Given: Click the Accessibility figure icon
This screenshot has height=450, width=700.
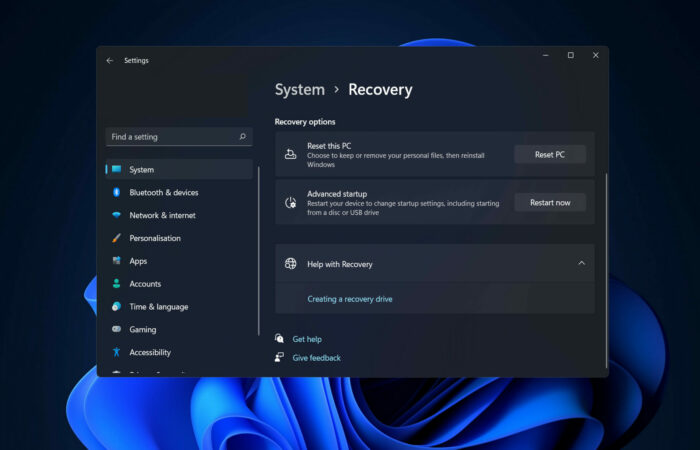Looking at the screenshot, I should (x=117, y=352).
